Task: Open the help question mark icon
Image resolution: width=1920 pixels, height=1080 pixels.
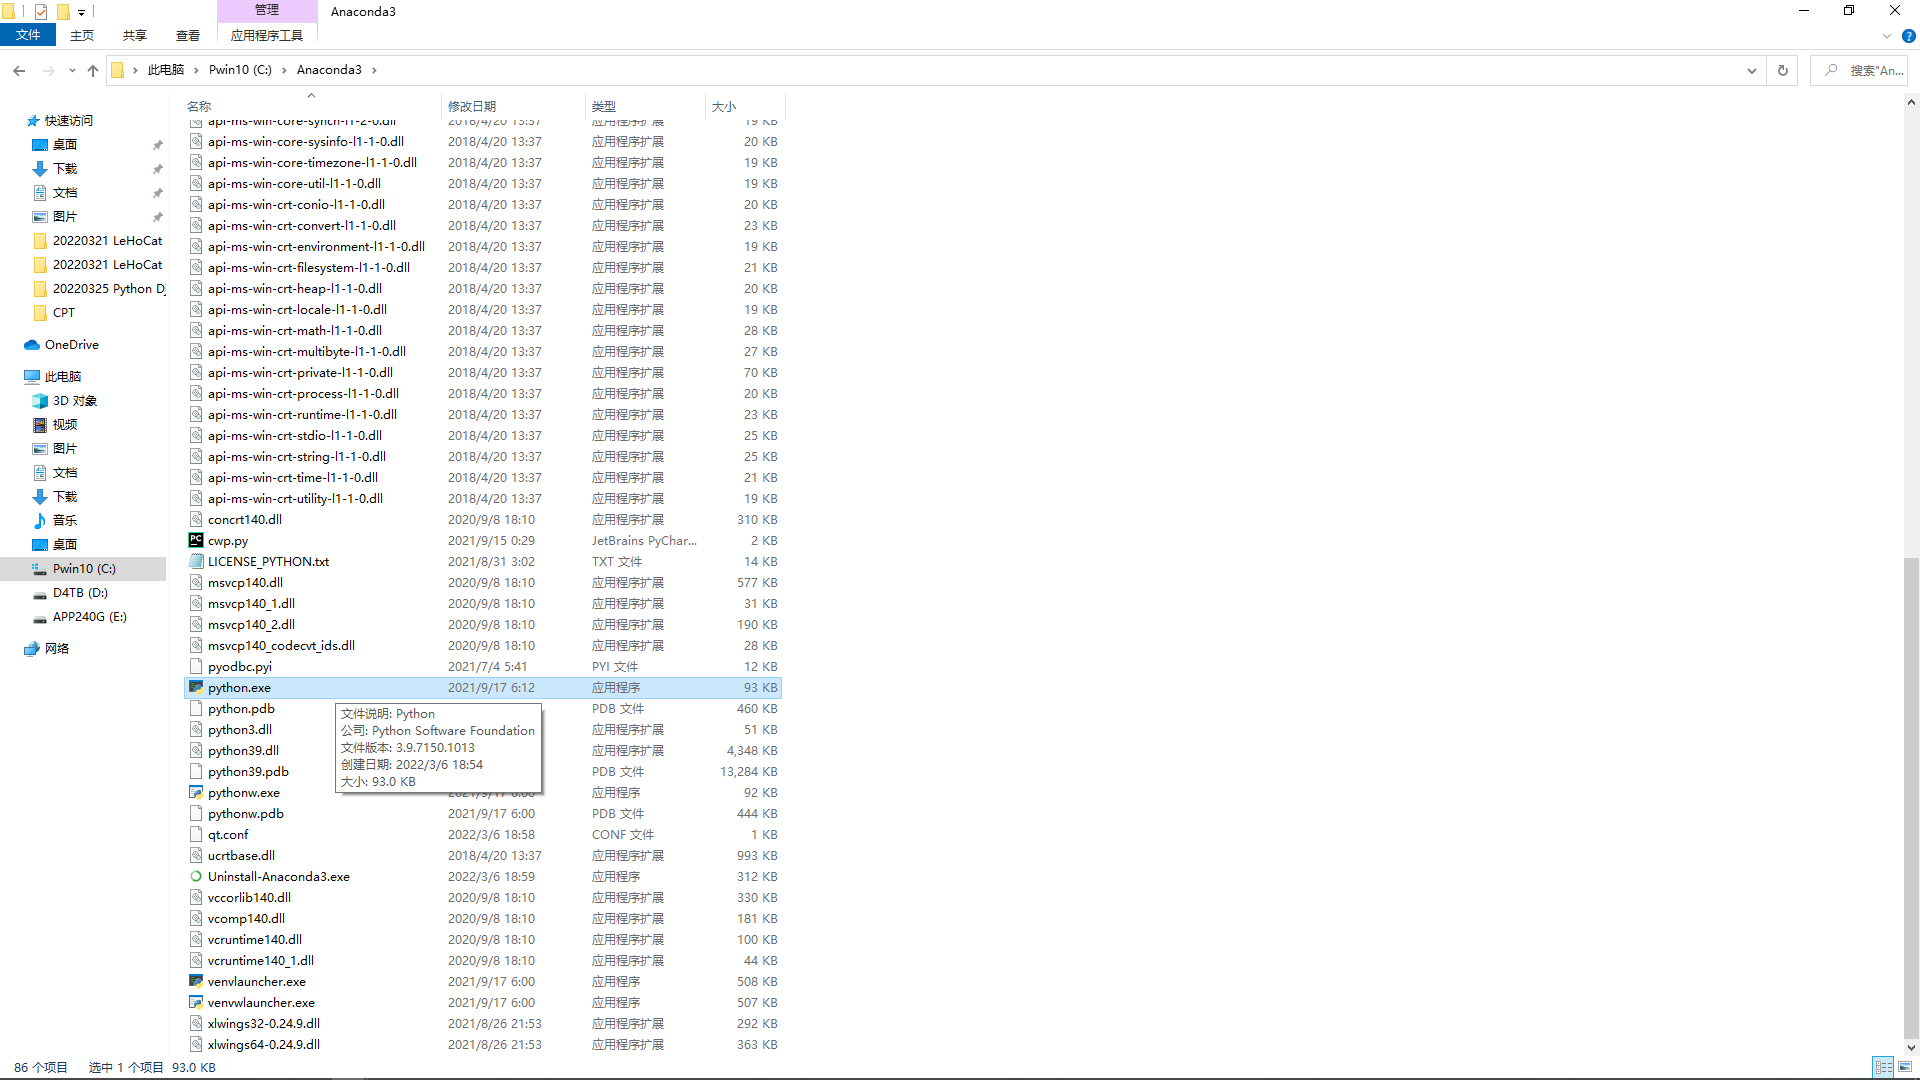Action: click(1909, 36)
